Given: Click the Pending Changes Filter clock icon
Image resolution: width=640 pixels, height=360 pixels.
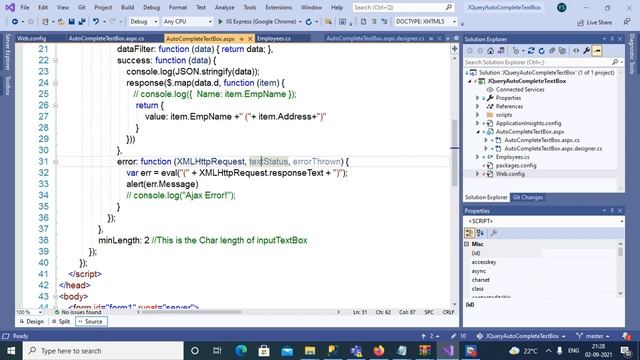Looking at the screenshot, I should click(x=516, y=51).
